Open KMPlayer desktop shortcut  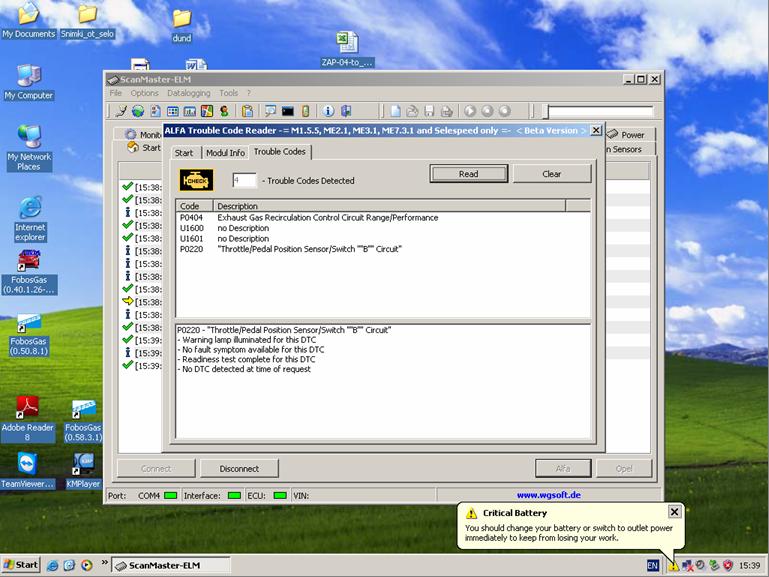86,465
